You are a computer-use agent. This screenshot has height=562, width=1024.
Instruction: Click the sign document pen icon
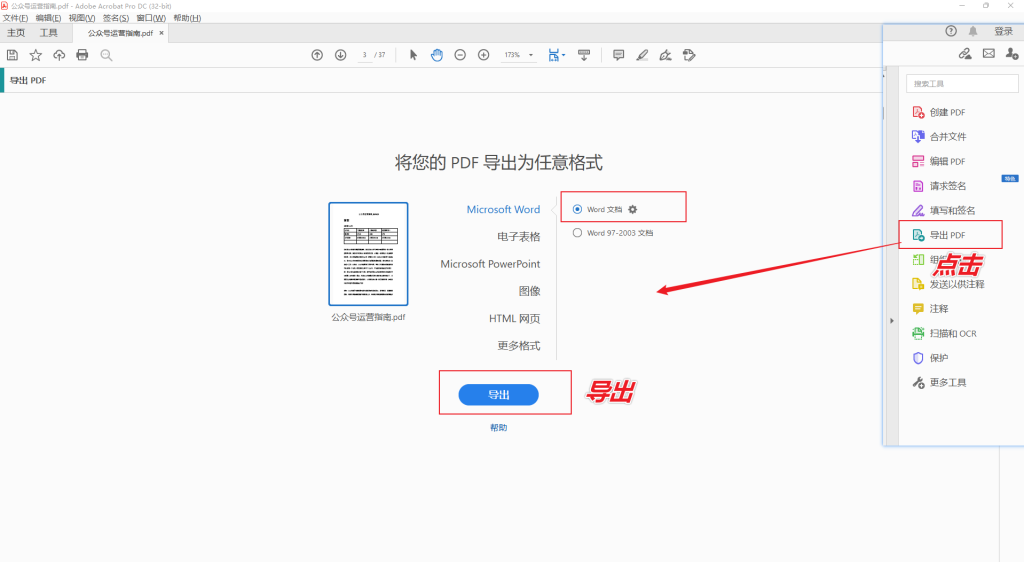point(665,55)
